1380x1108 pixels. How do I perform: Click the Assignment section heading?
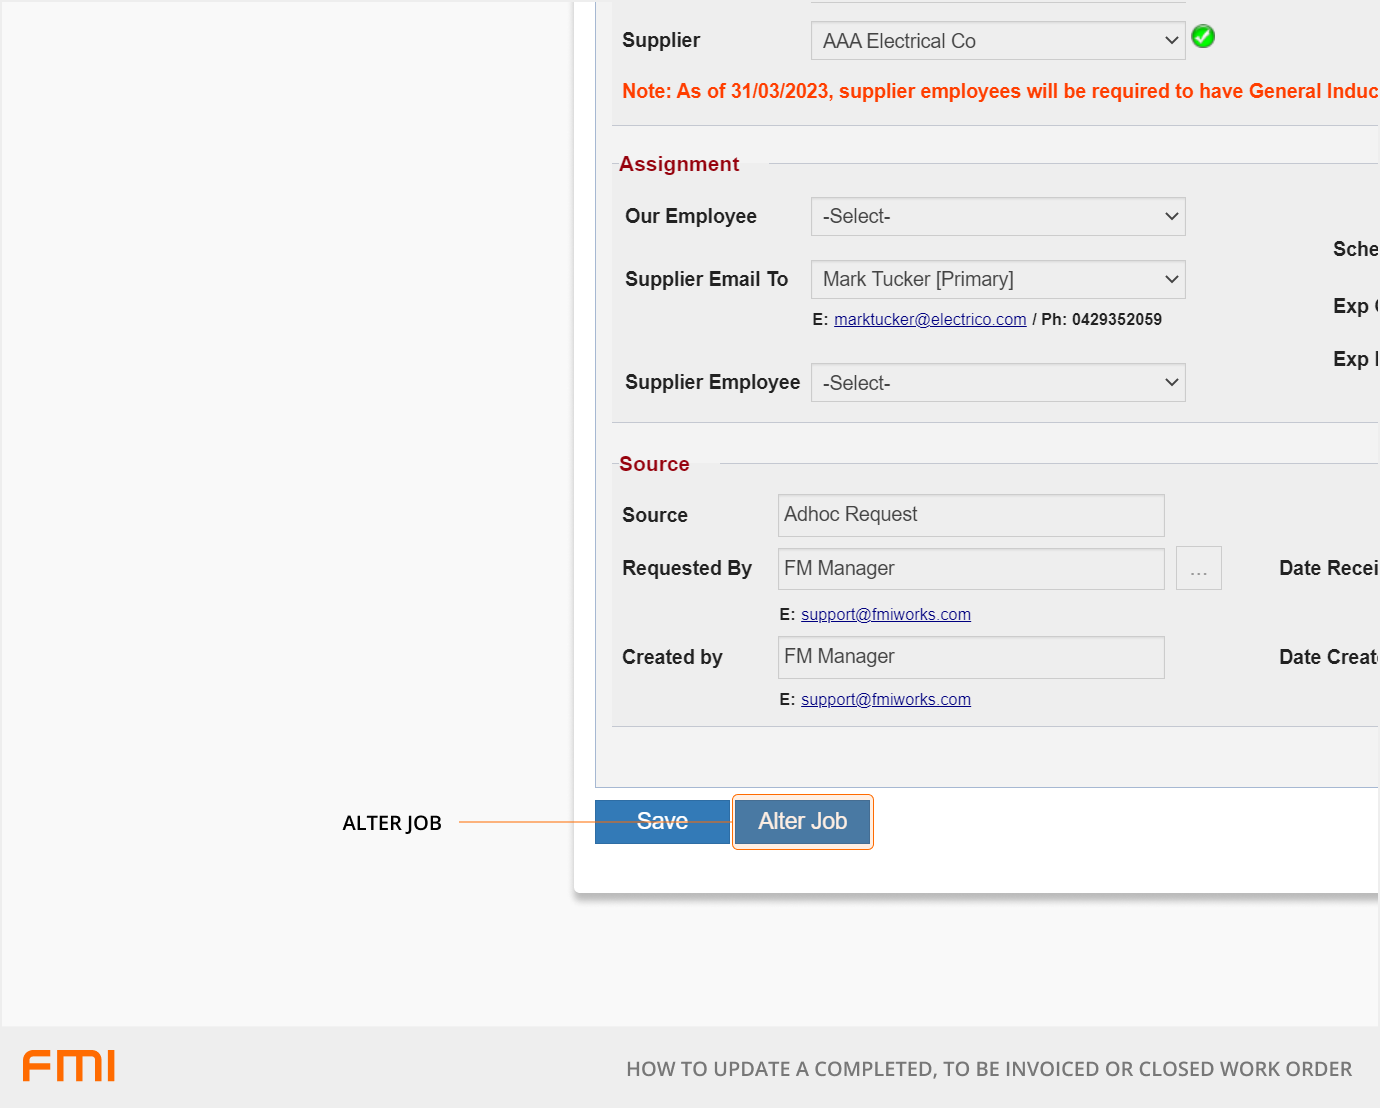(x=679, y=165)
